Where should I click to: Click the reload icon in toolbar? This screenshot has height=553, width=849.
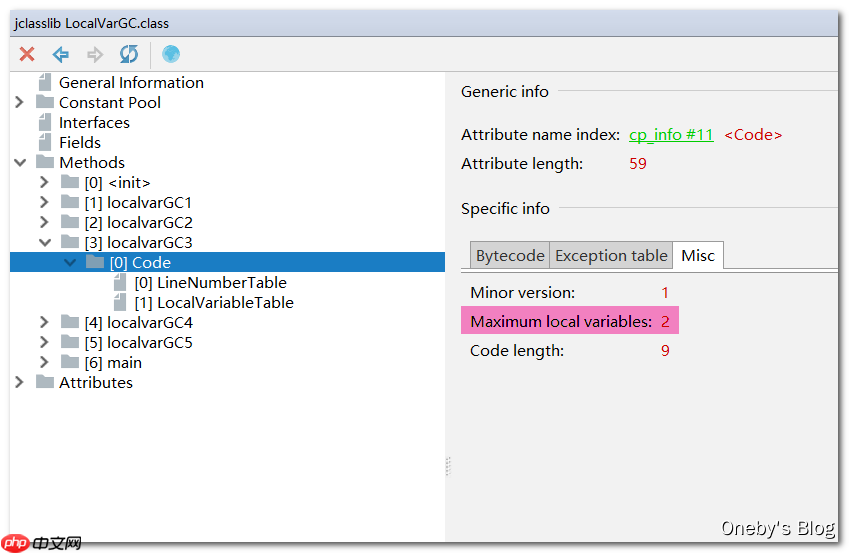pos(129,54)
